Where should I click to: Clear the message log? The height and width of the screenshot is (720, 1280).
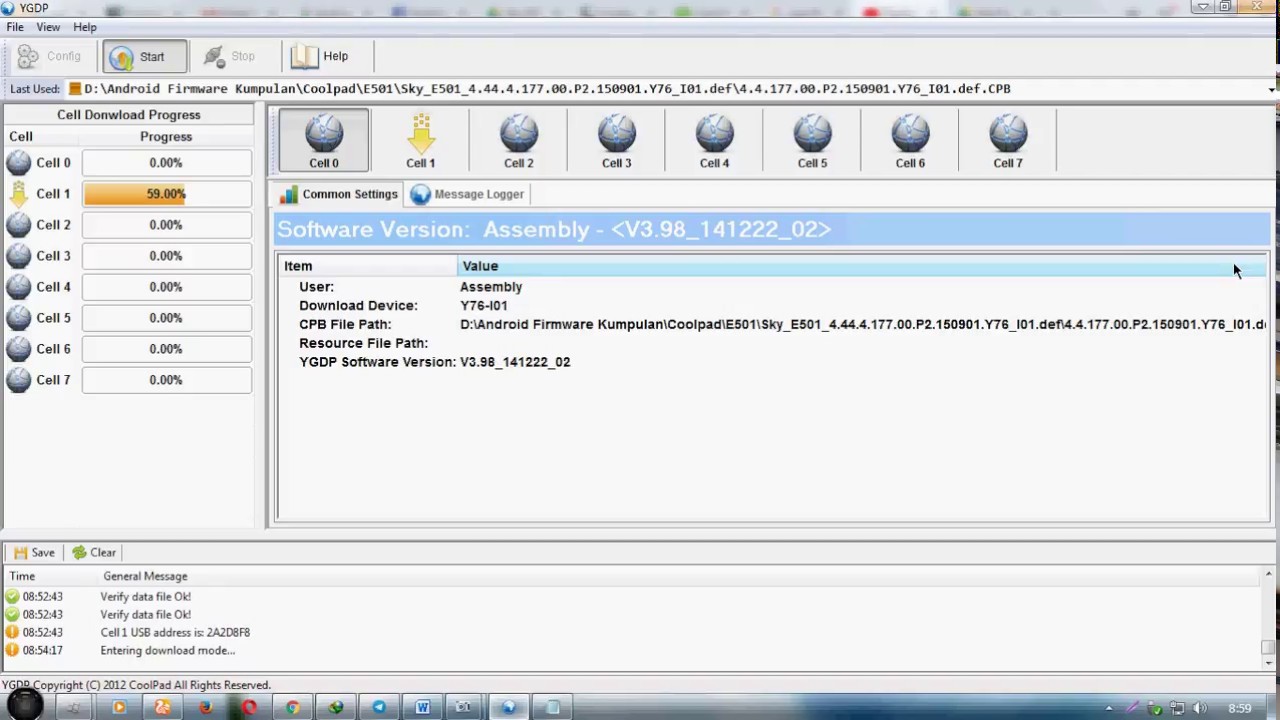94,552
